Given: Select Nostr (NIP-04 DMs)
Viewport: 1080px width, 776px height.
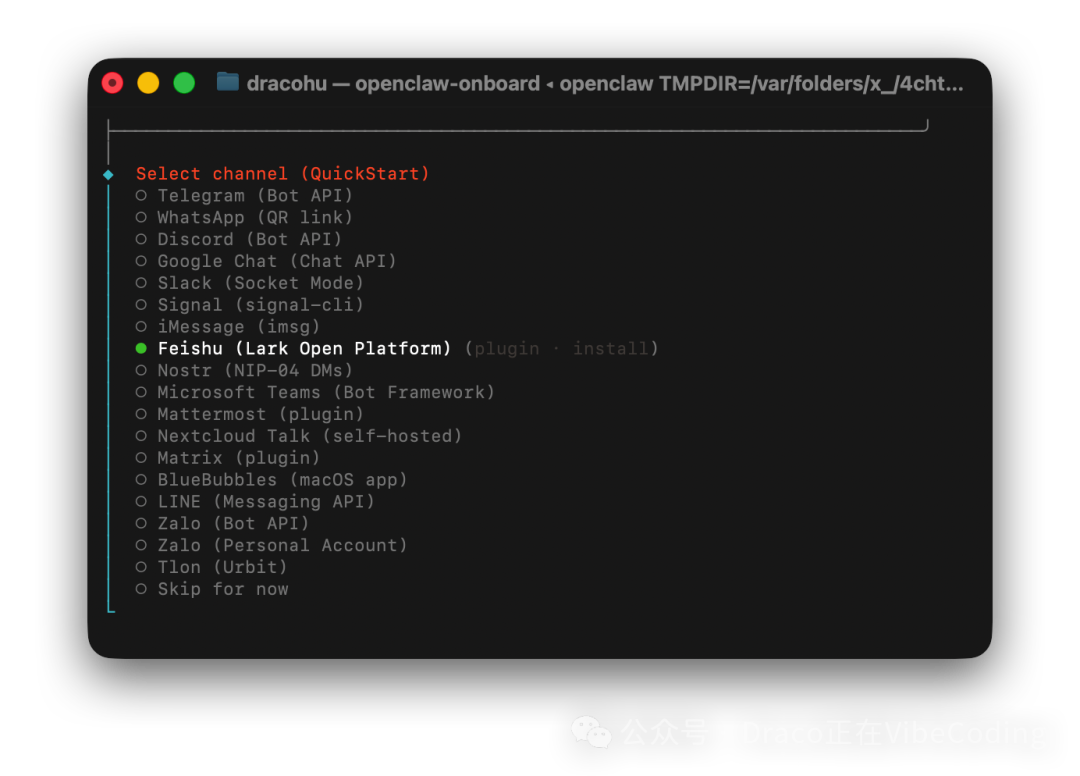Looking at the screenshot, I should point(248,370).
